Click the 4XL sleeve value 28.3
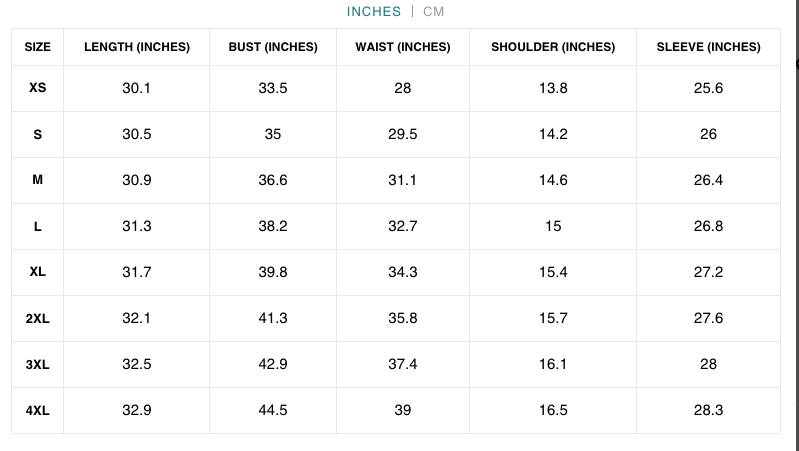Image resolution: width=799 pixels, height=451 pixels. coord(708,410)
